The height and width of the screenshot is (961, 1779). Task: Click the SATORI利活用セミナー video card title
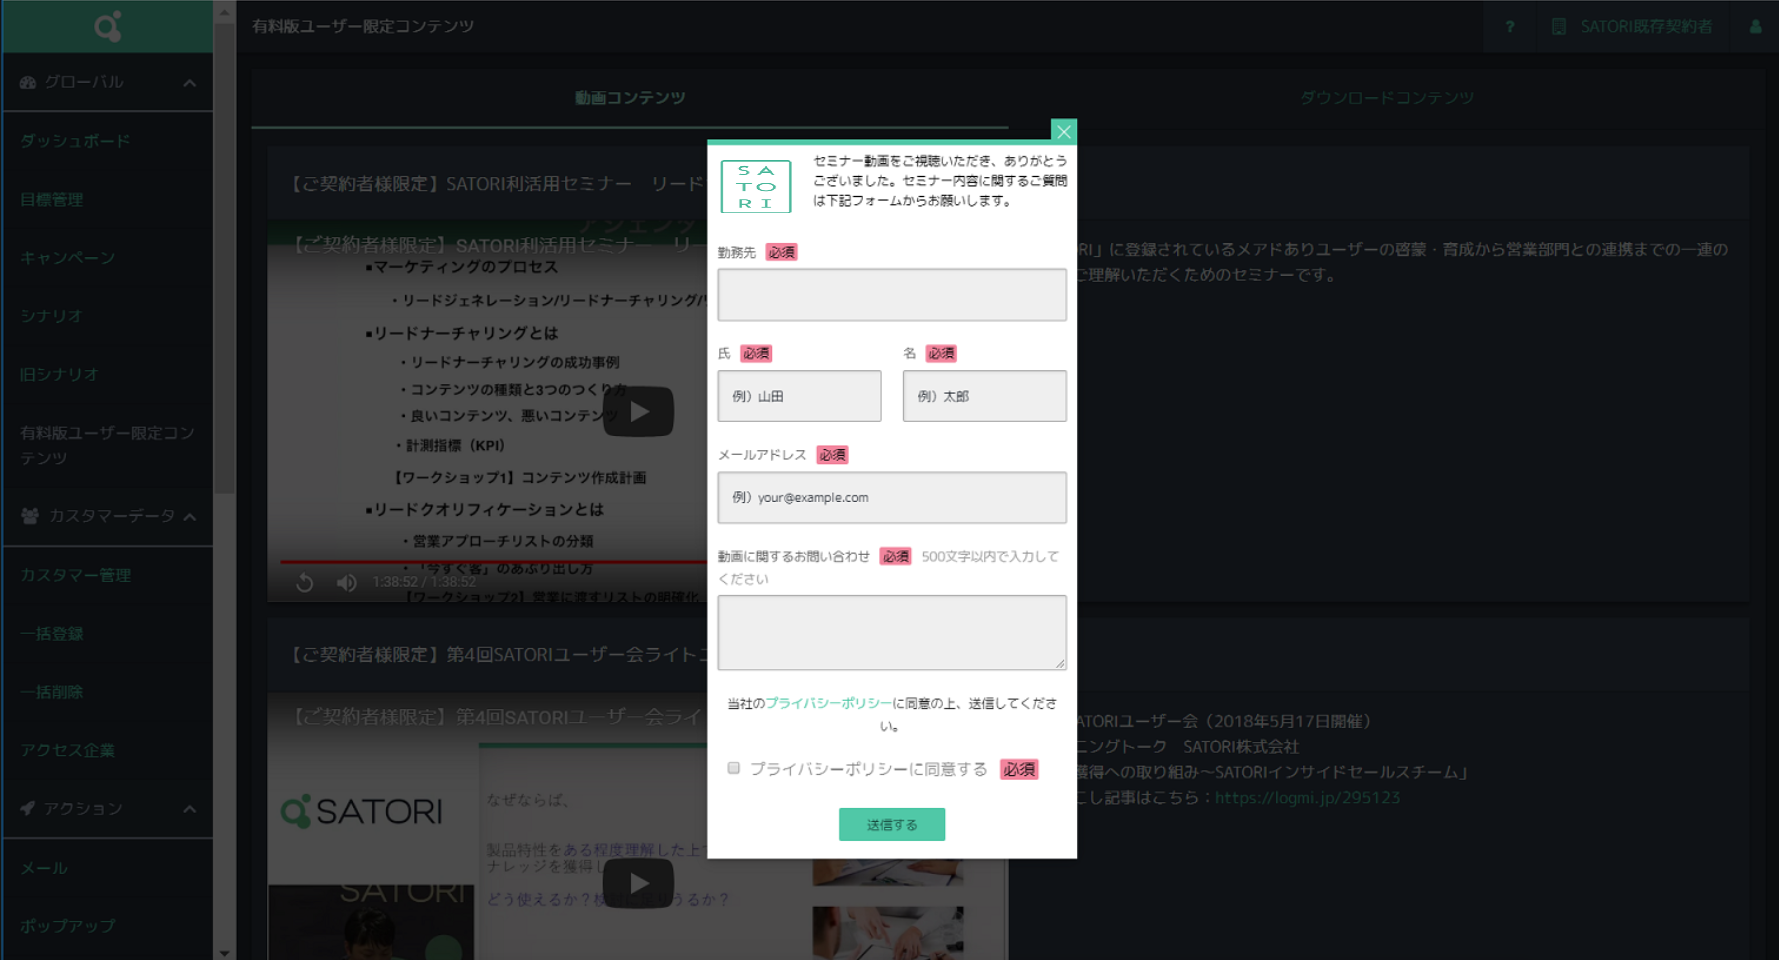point(497,184)
